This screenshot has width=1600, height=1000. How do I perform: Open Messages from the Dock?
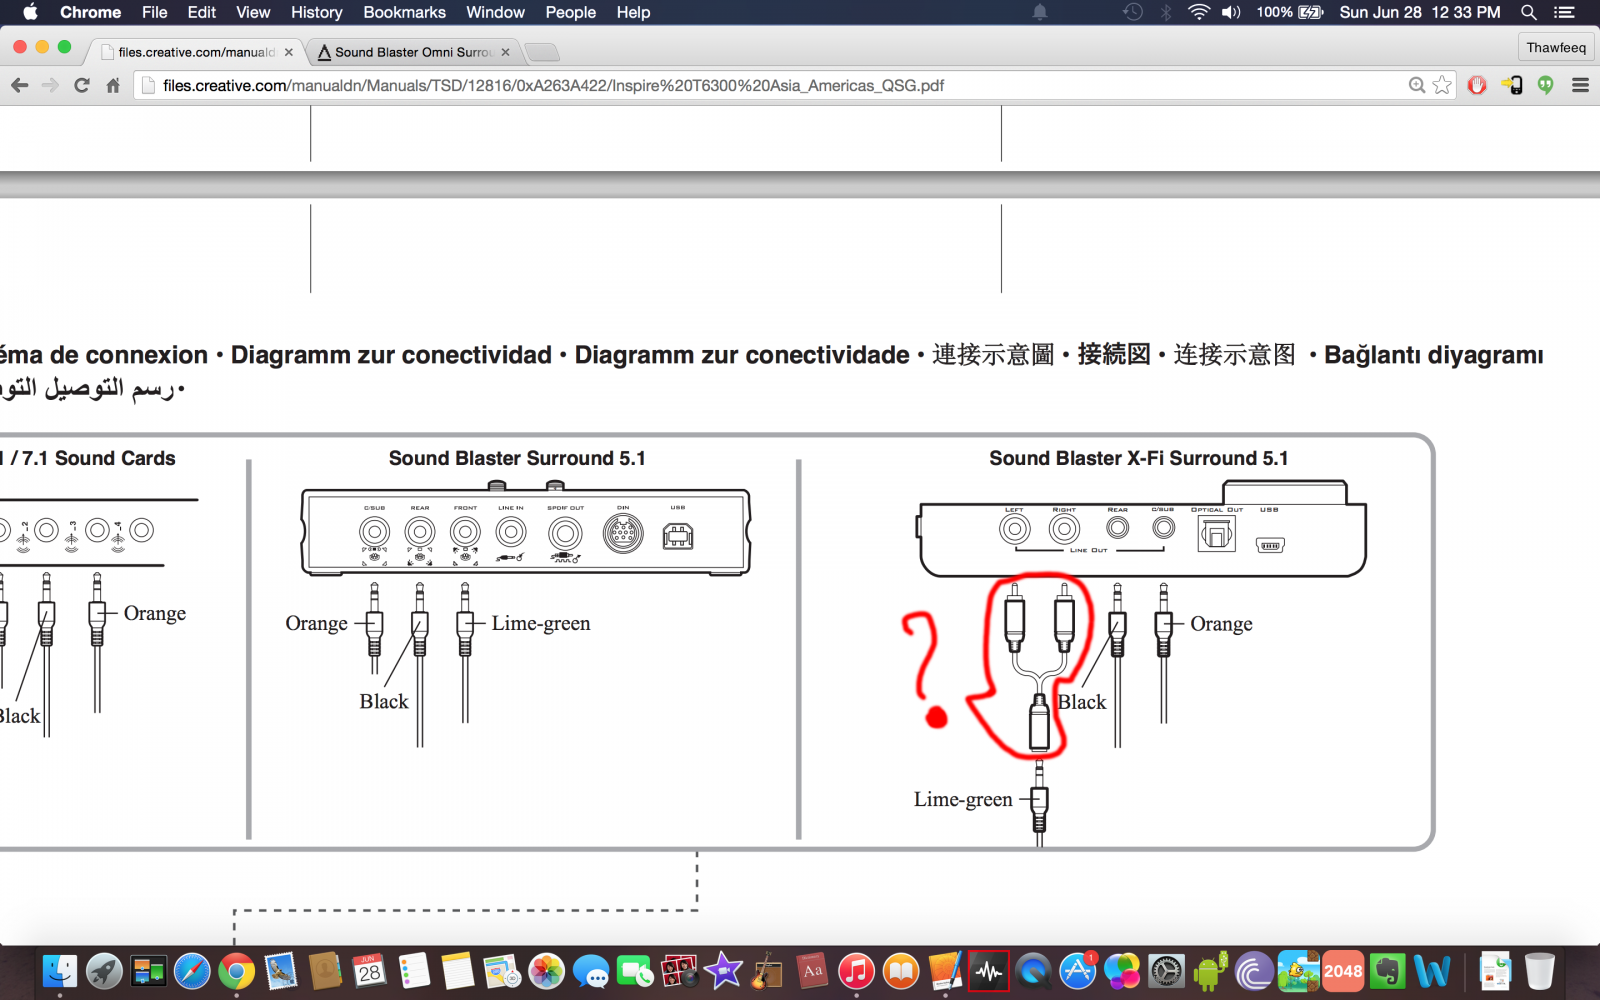(591, 971)
